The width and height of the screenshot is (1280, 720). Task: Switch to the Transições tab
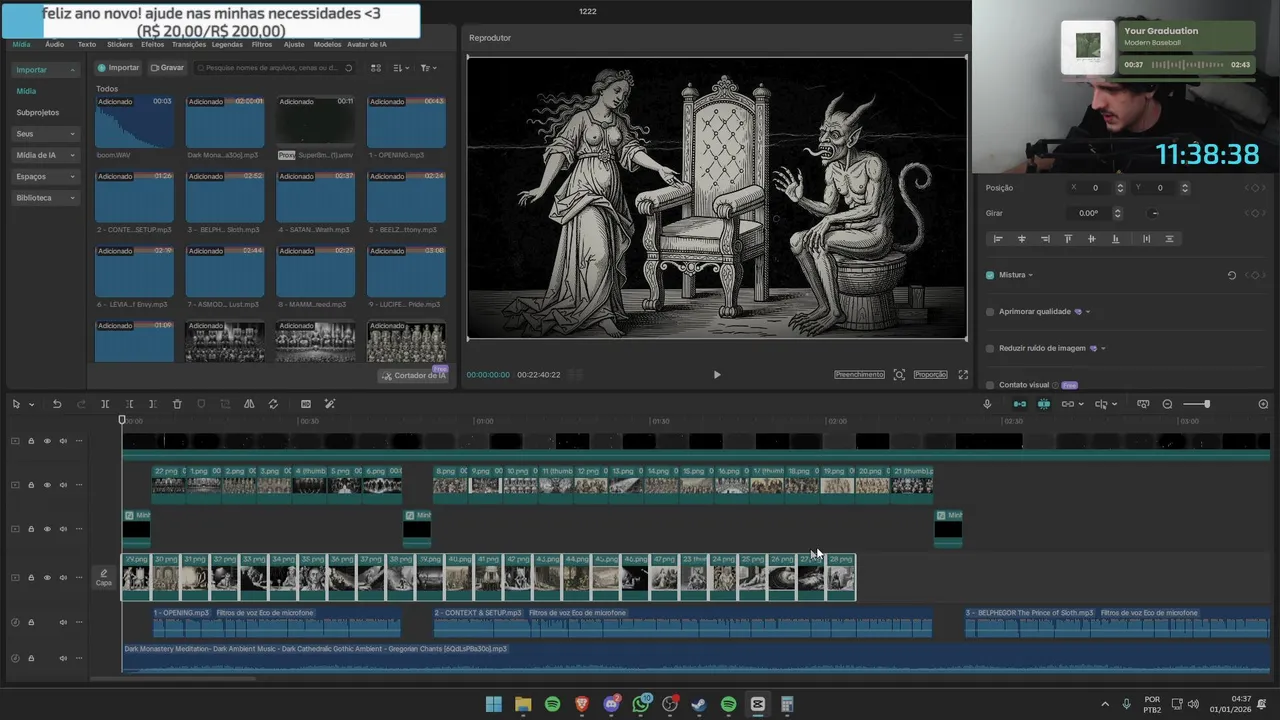(x=189, y=44)
